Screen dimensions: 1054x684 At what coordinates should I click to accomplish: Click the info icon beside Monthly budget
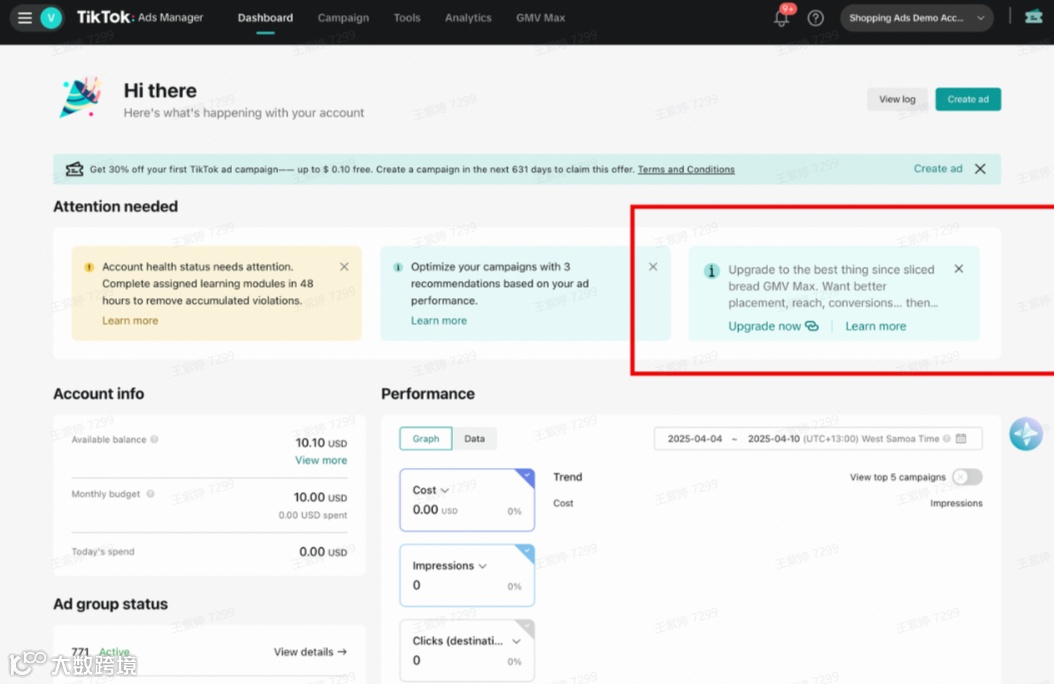click(x=150, y=494)
